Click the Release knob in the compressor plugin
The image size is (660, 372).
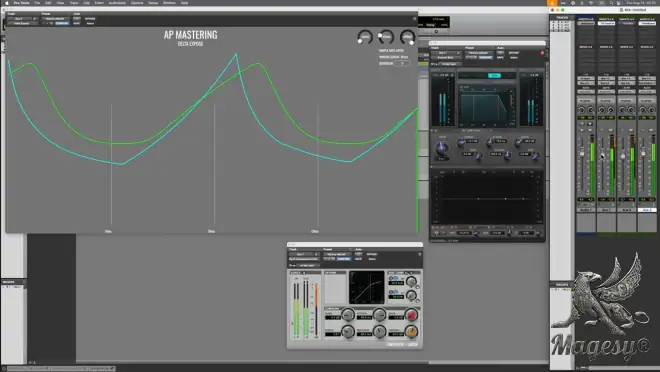(380, 332)
